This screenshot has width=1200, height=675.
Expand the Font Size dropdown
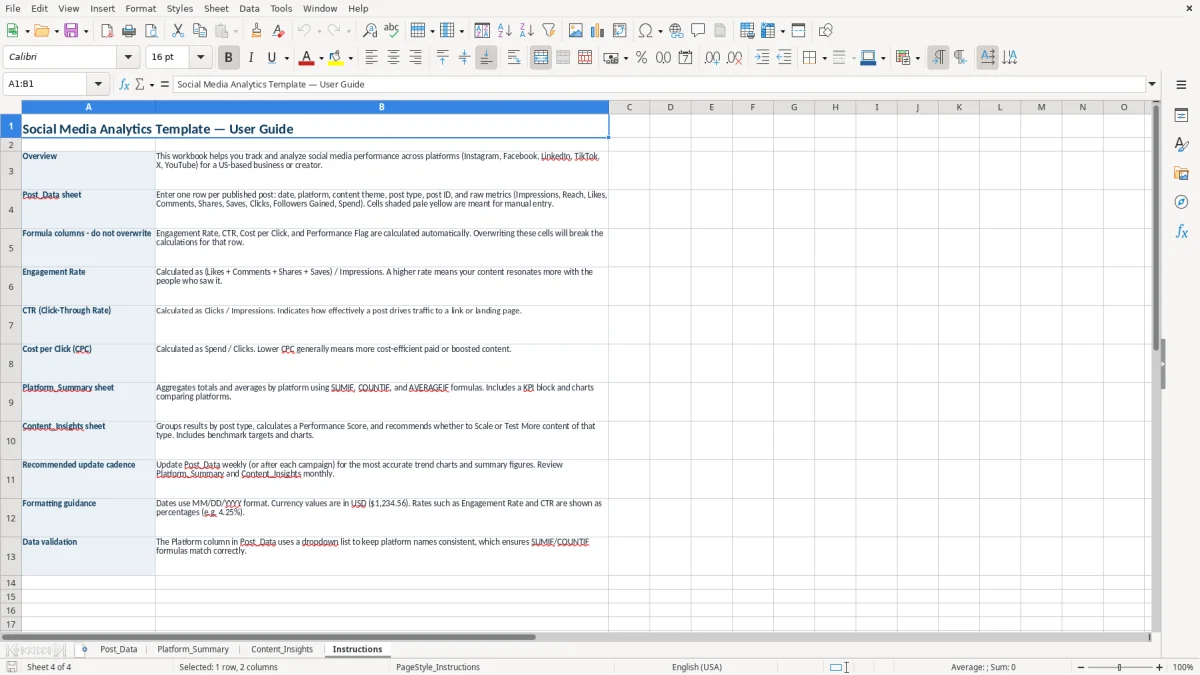tap(200, 57)
